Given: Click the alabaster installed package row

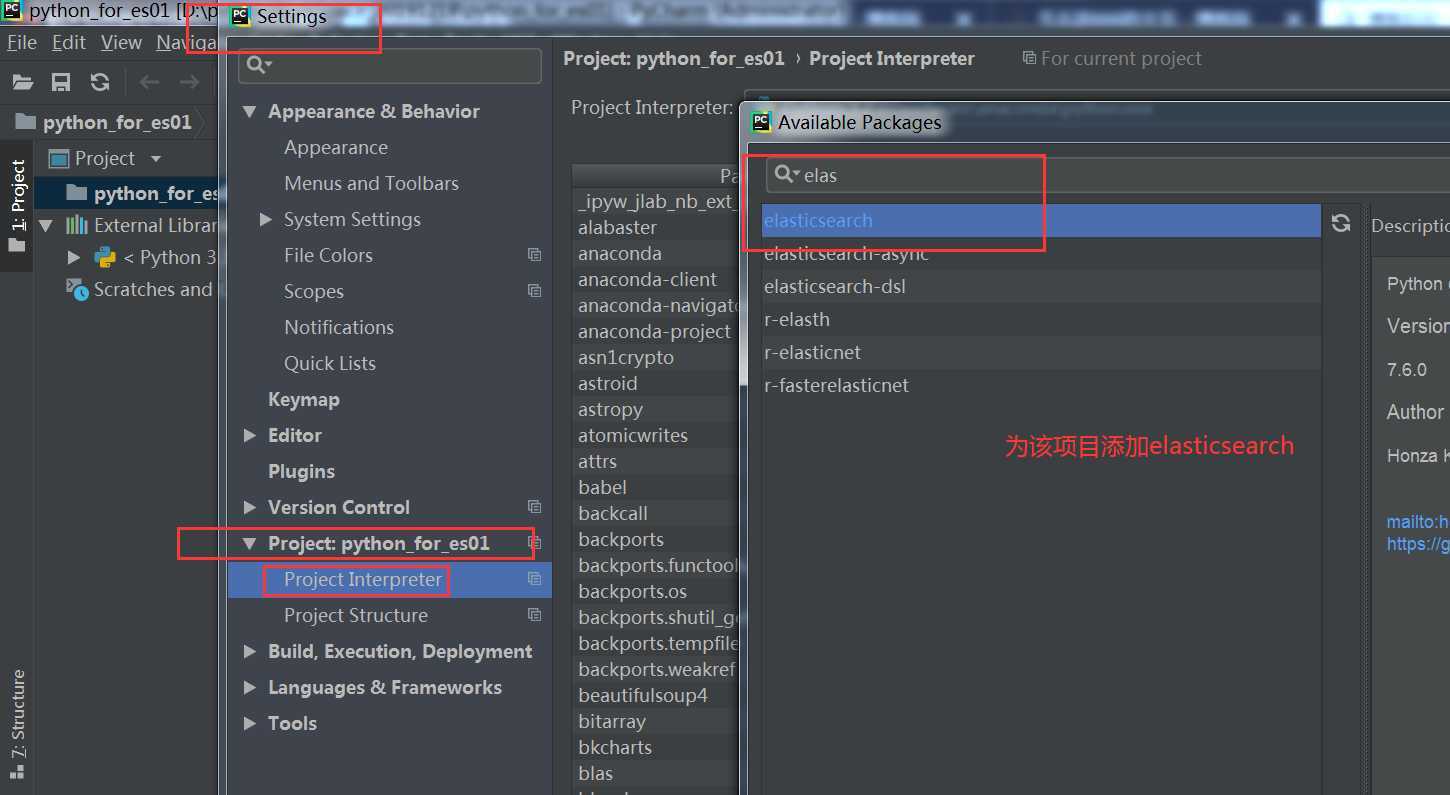Looking at the screenshot, I should pyautogui.click(x=656, y=227).
